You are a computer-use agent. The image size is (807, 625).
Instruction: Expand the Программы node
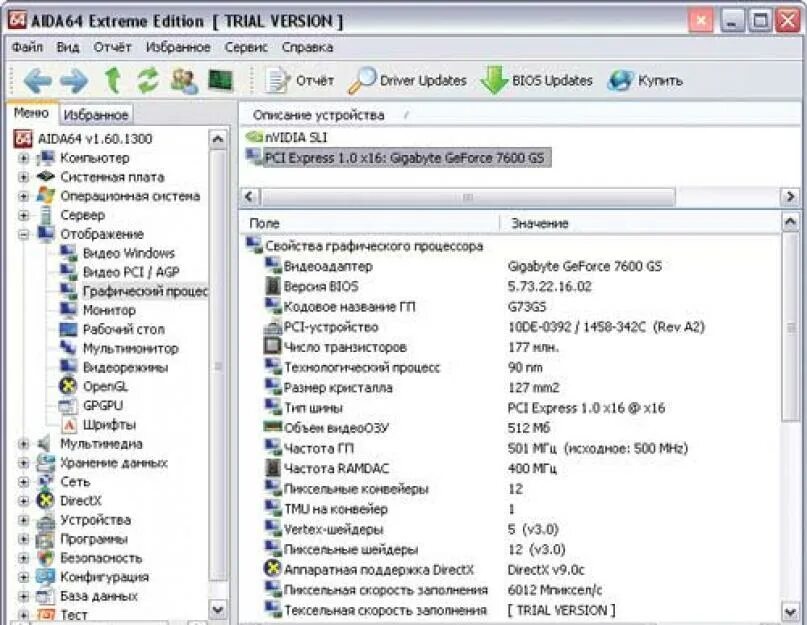click(x=23, y=539)
